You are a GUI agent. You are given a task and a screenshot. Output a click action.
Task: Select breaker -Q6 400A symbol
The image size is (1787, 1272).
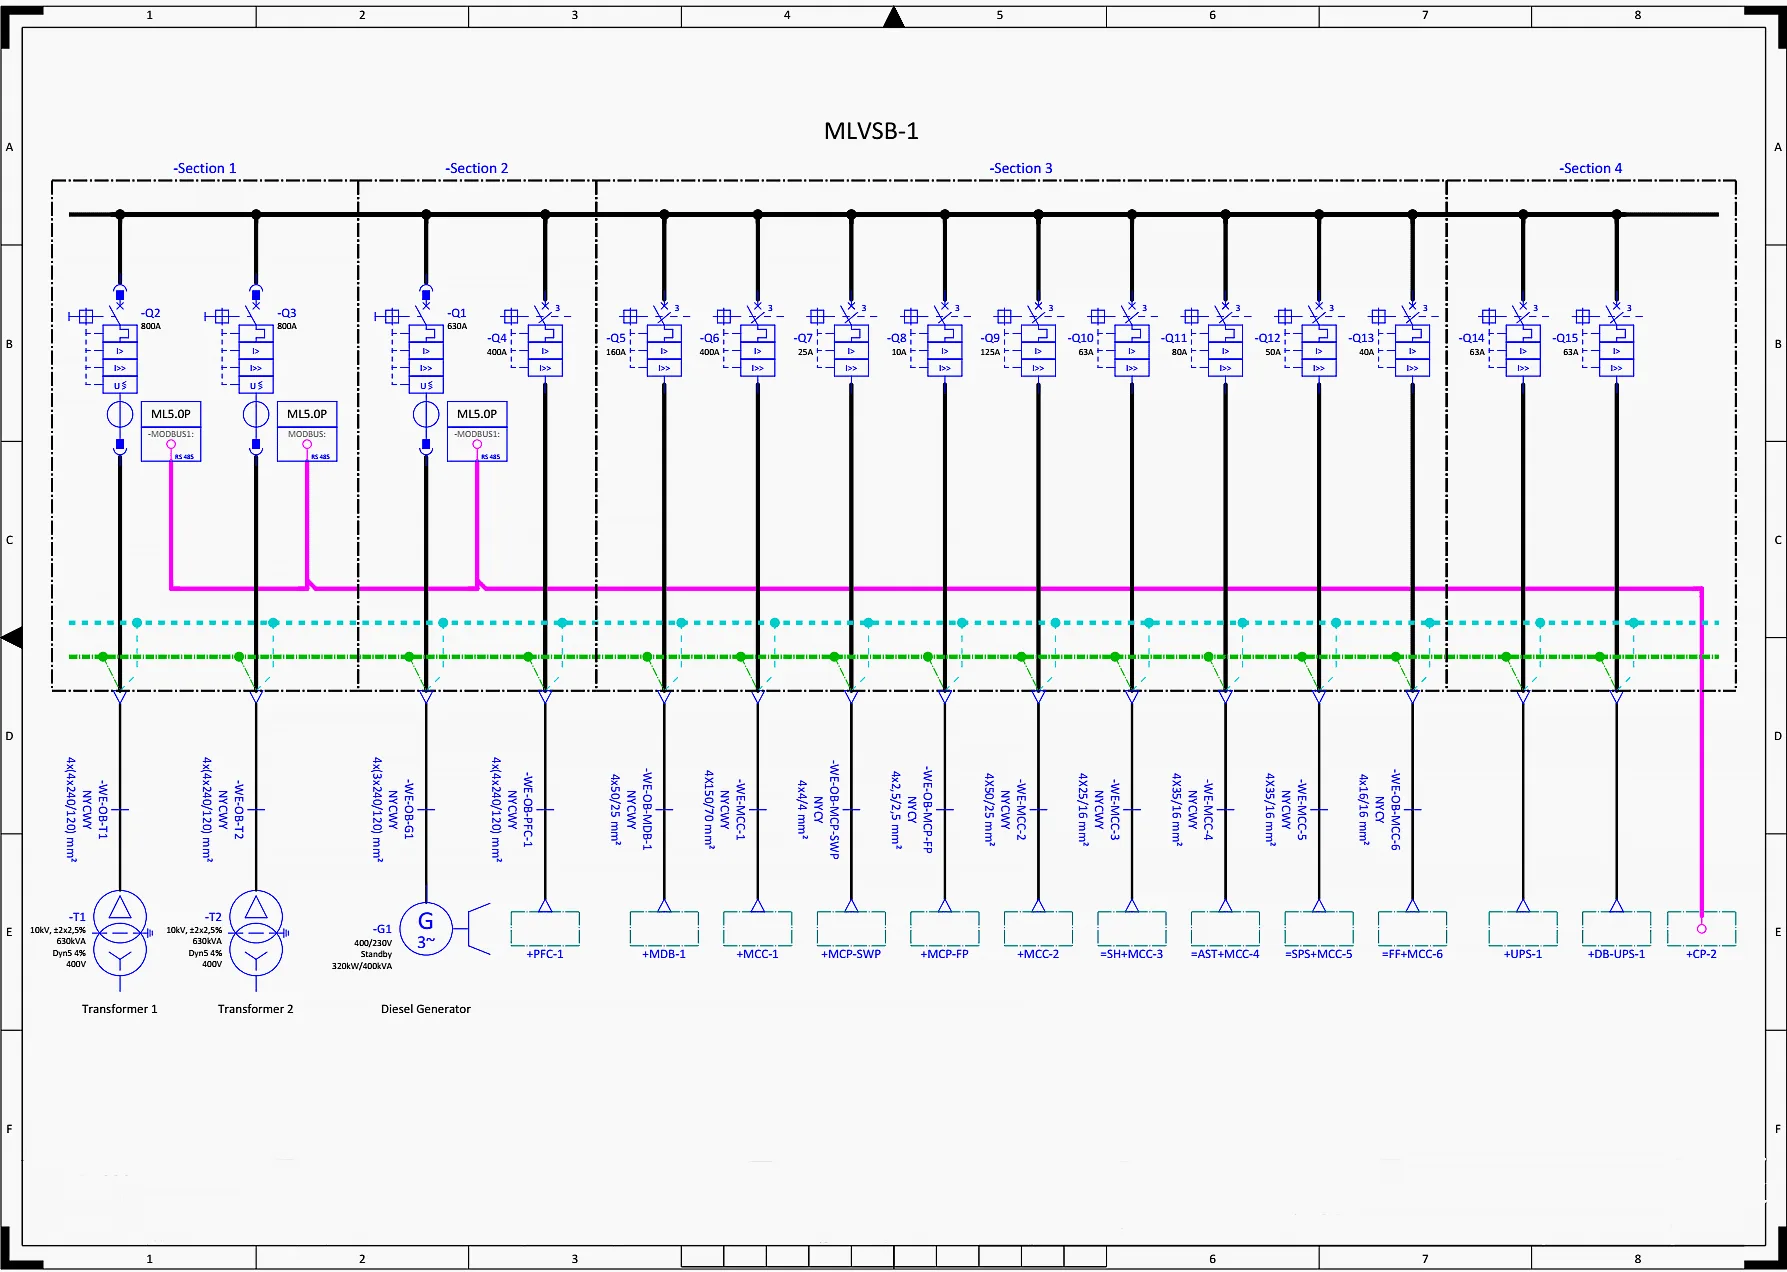(x=758, y=339)
